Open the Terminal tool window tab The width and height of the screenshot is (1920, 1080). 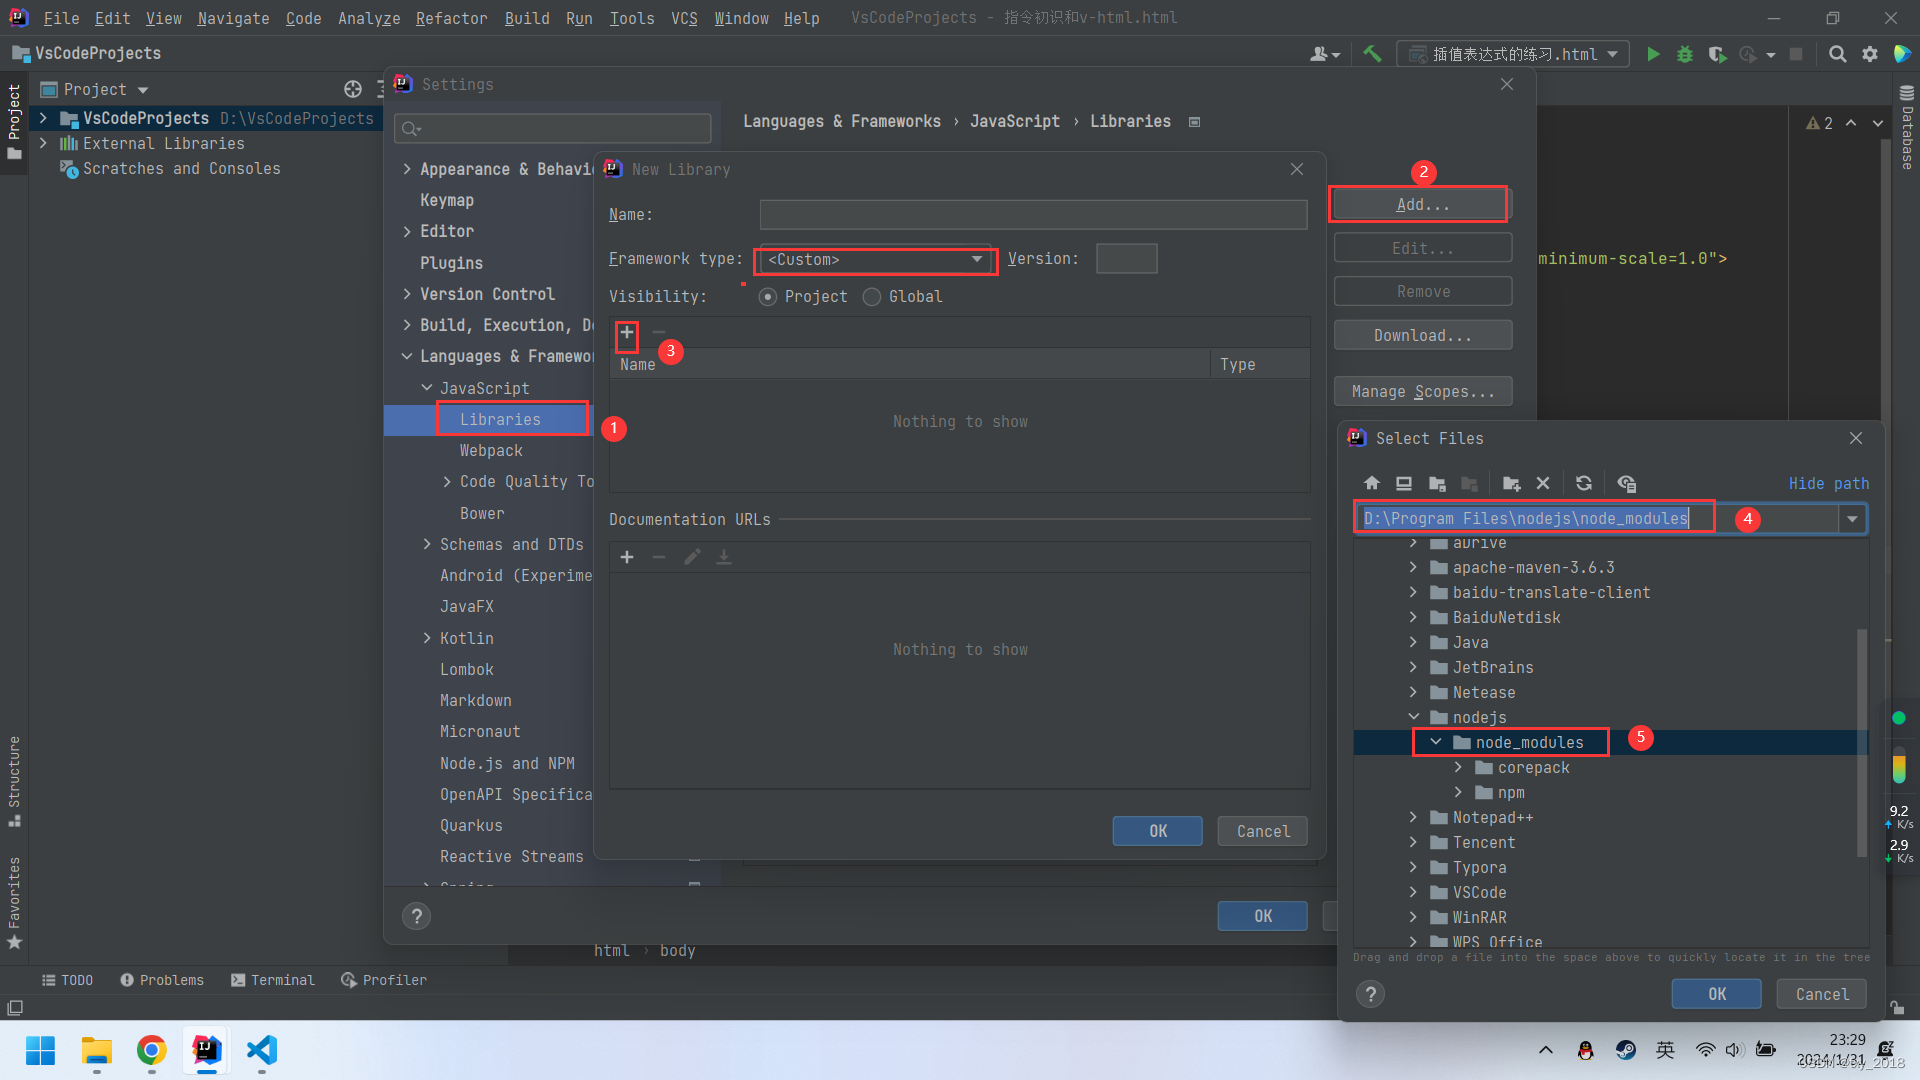(273, 980)
